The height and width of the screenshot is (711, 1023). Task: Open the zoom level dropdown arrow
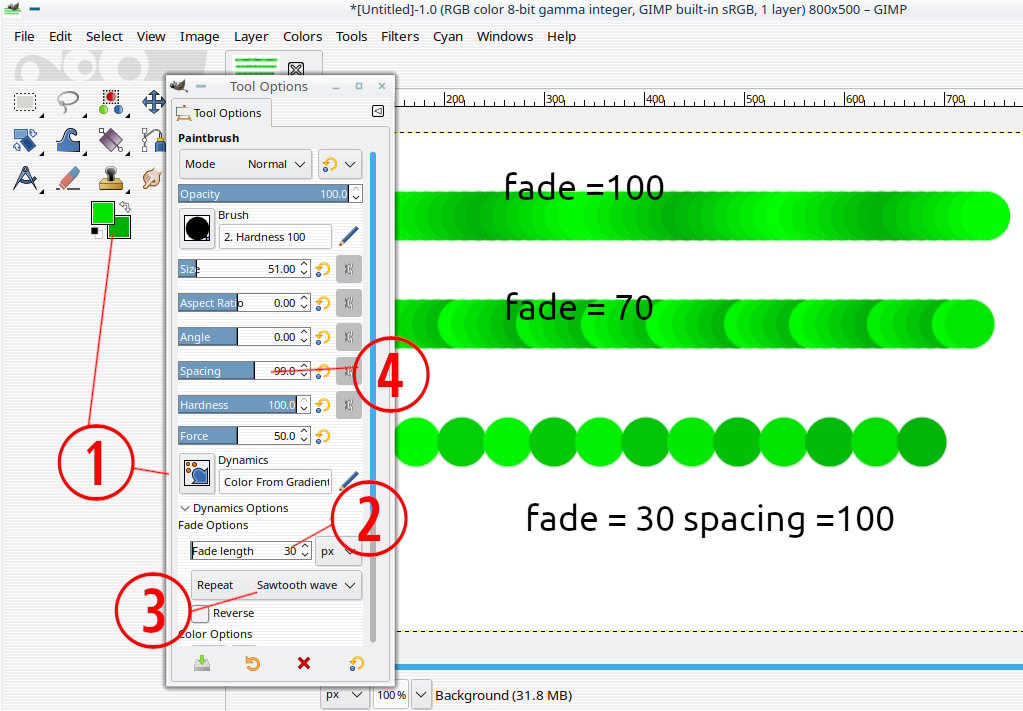[422, 695]
